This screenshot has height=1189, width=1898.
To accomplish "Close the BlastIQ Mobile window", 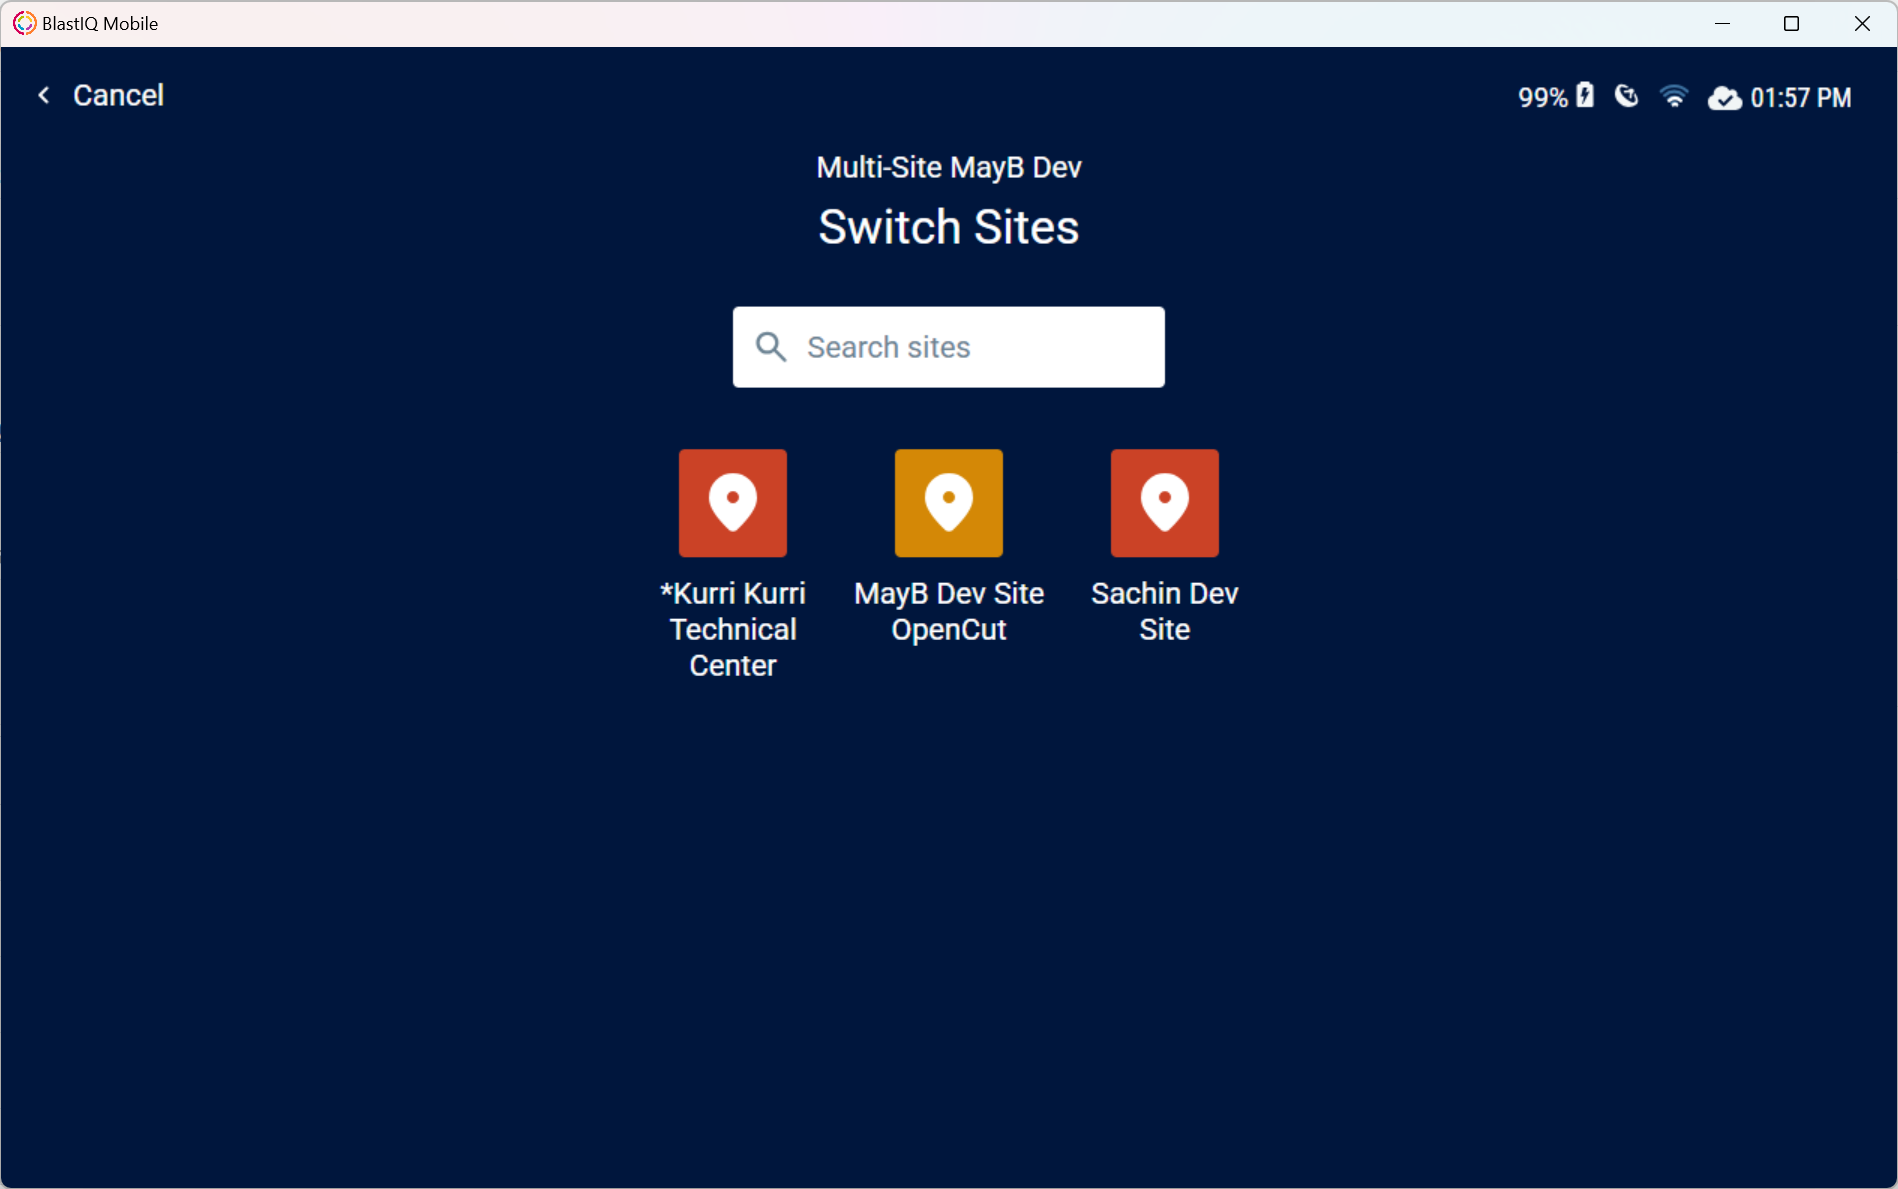I will coord(1862,23).
